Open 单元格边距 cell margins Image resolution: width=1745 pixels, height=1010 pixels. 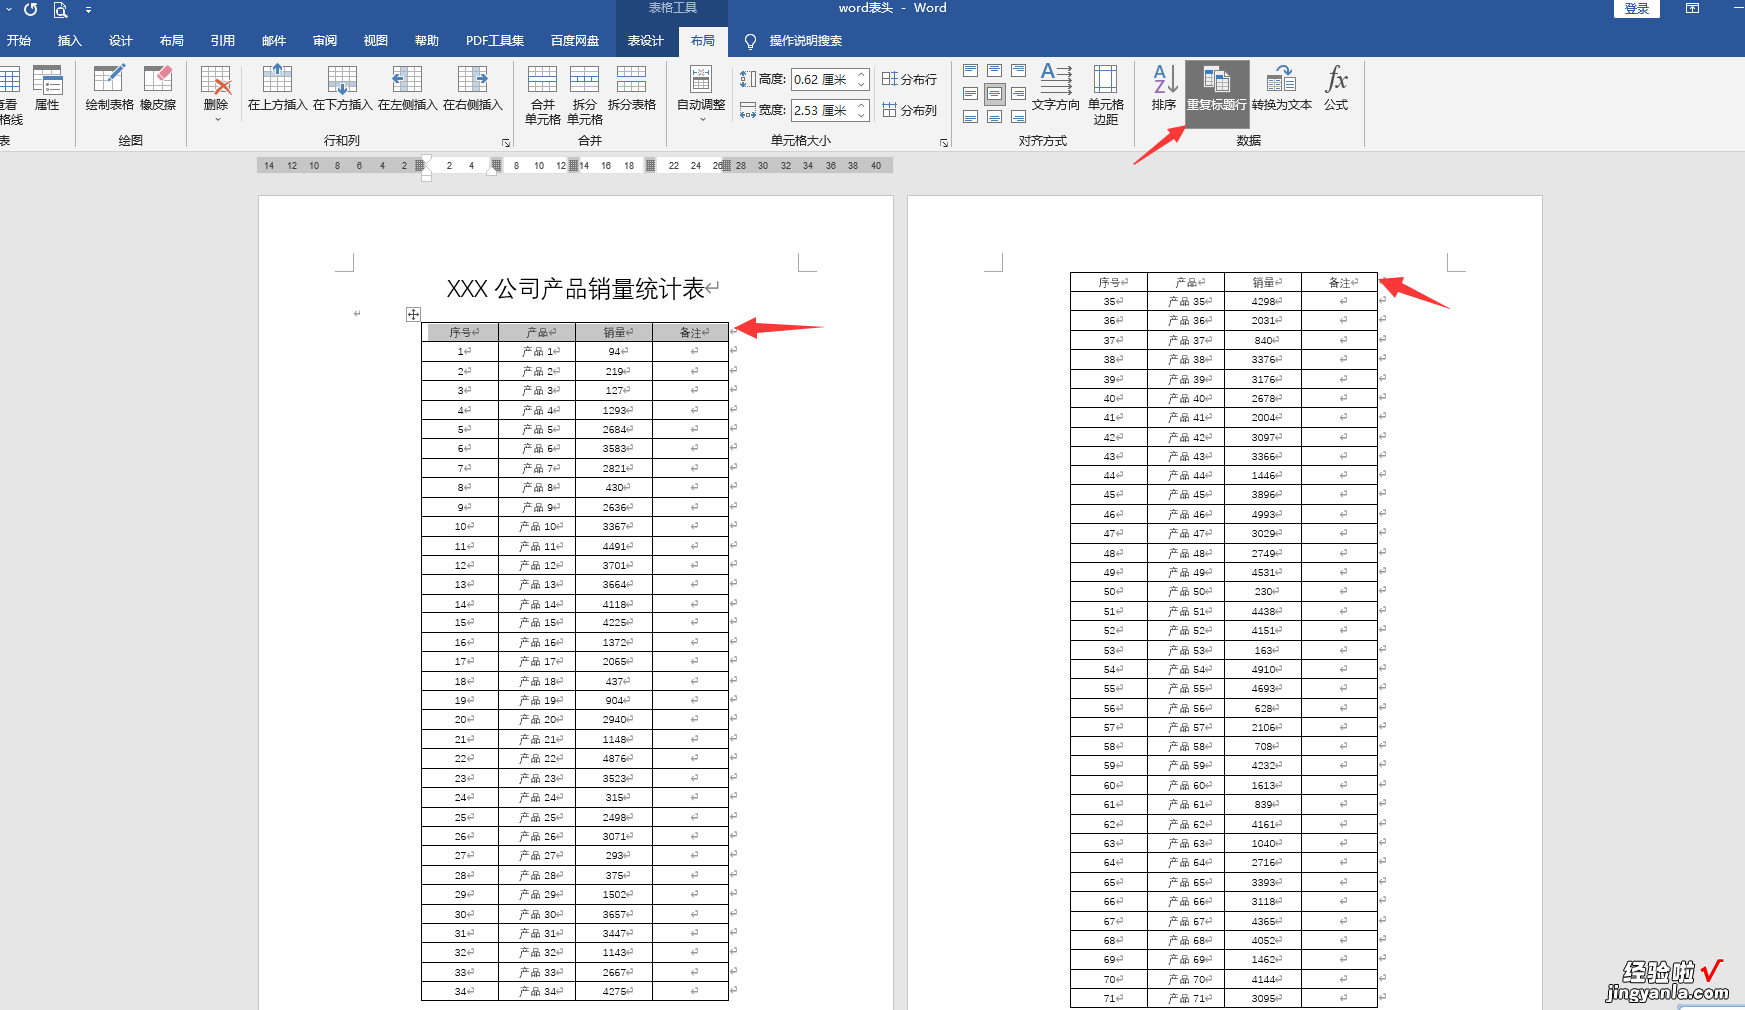pyautogui.click(x=1106, y=95)
